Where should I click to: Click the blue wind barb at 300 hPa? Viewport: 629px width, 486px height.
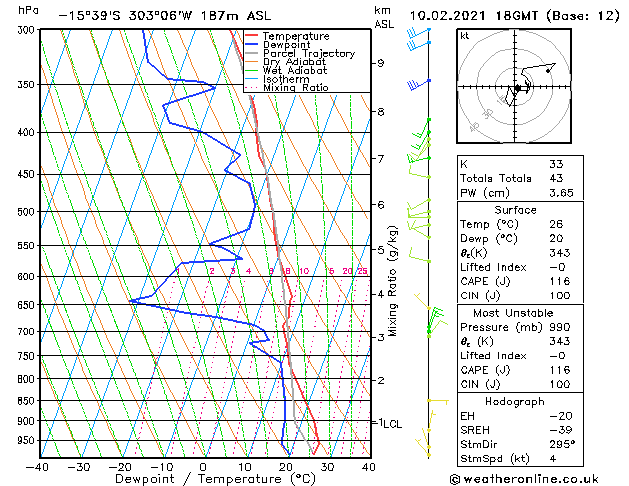click(419, 32)
